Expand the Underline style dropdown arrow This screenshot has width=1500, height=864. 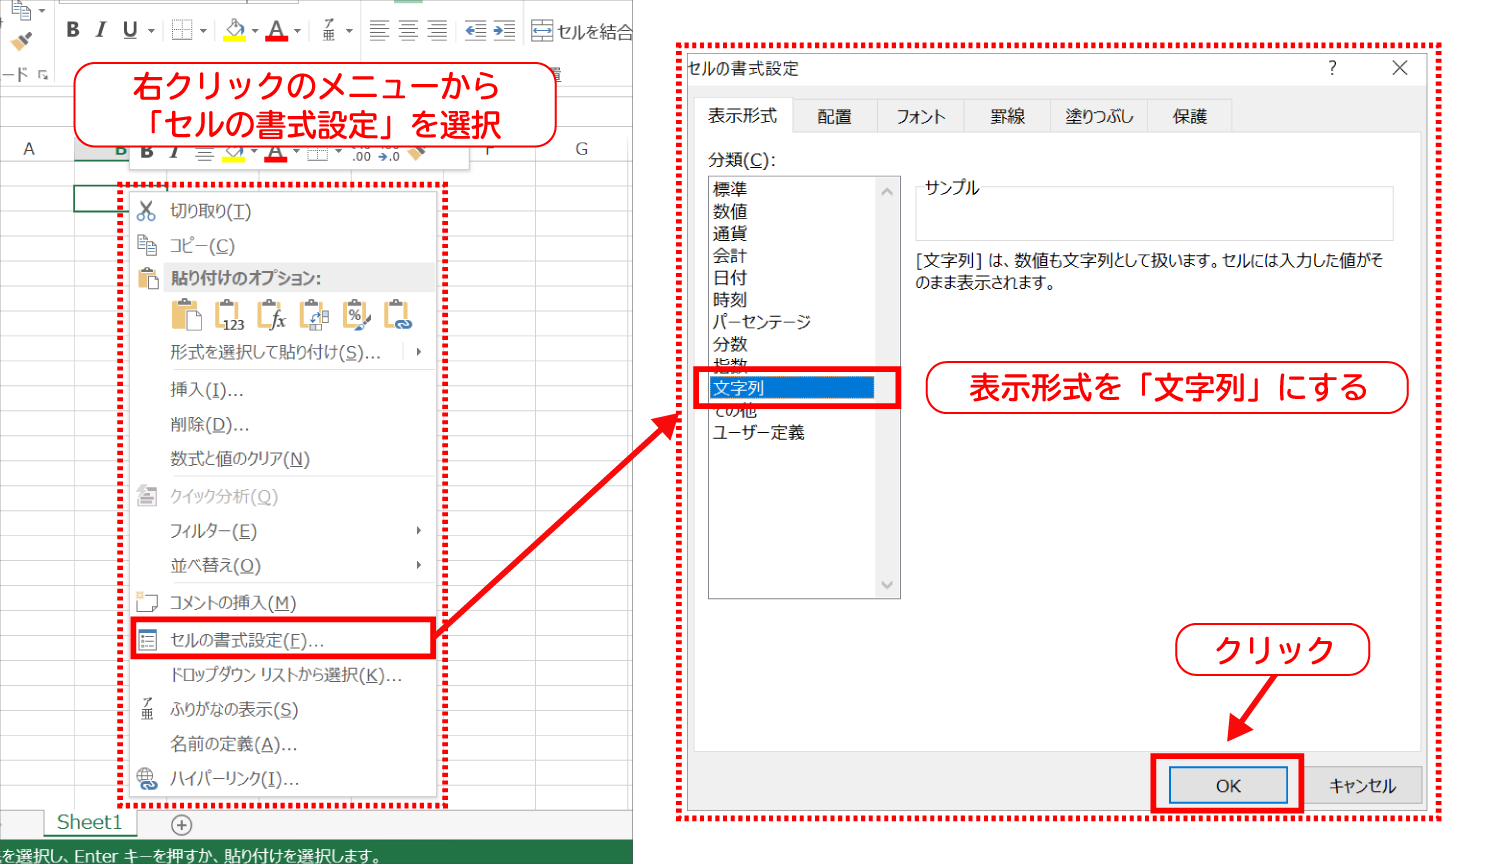(151, 31)
